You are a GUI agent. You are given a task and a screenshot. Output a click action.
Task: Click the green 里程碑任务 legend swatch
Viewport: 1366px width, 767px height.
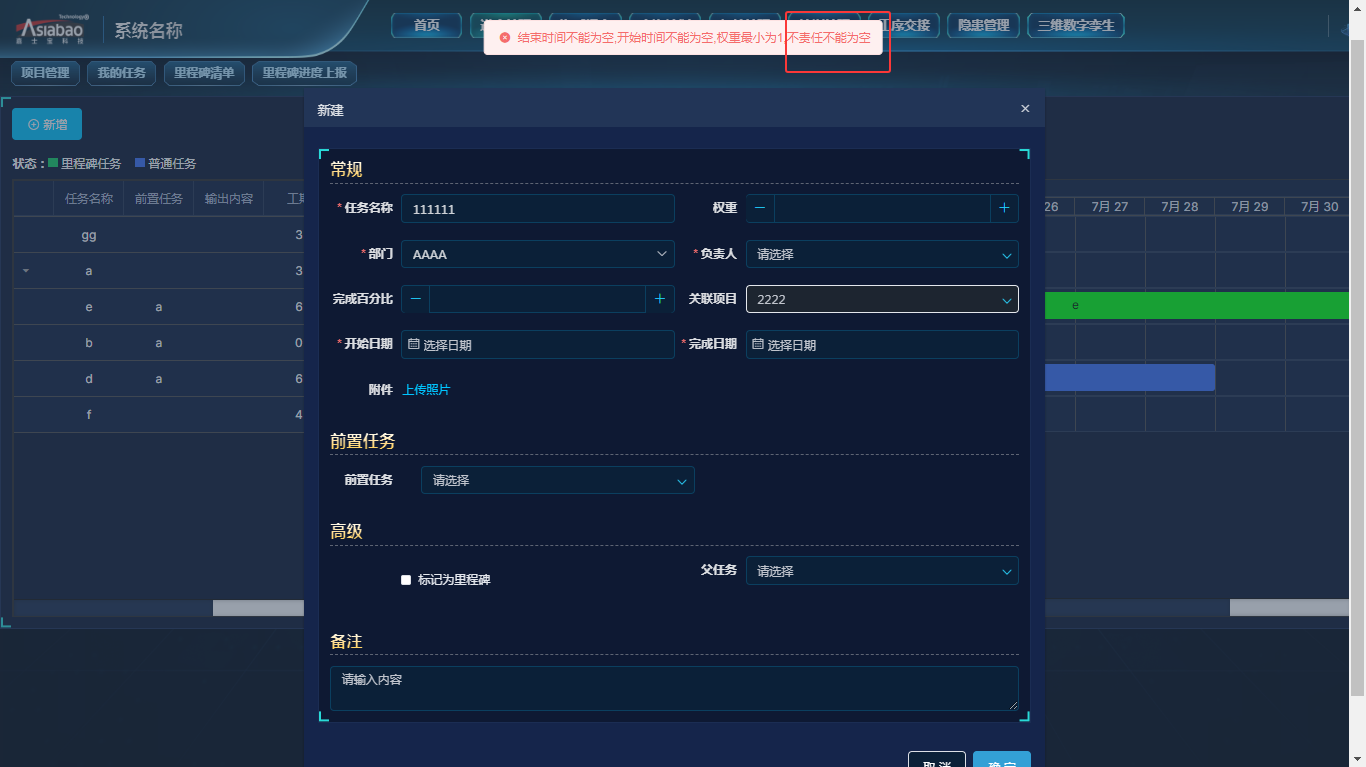[x=53, y=162]
